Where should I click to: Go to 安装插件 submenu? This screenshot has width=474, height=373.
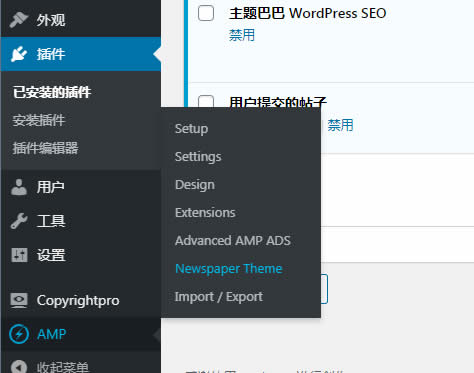click(x=39, y=120)
